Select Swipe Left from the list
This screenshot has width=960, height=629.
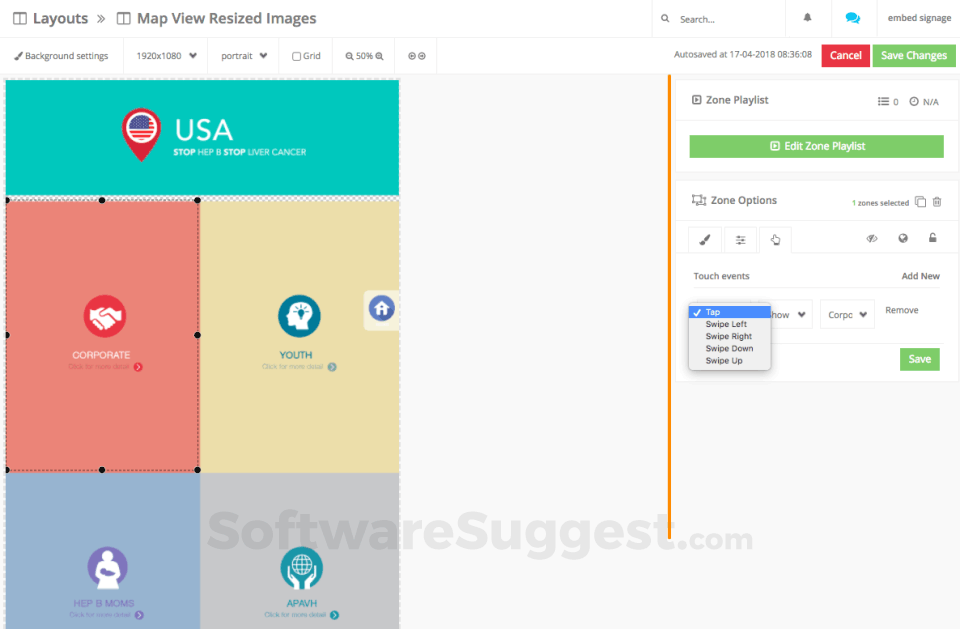pos(726,324)
